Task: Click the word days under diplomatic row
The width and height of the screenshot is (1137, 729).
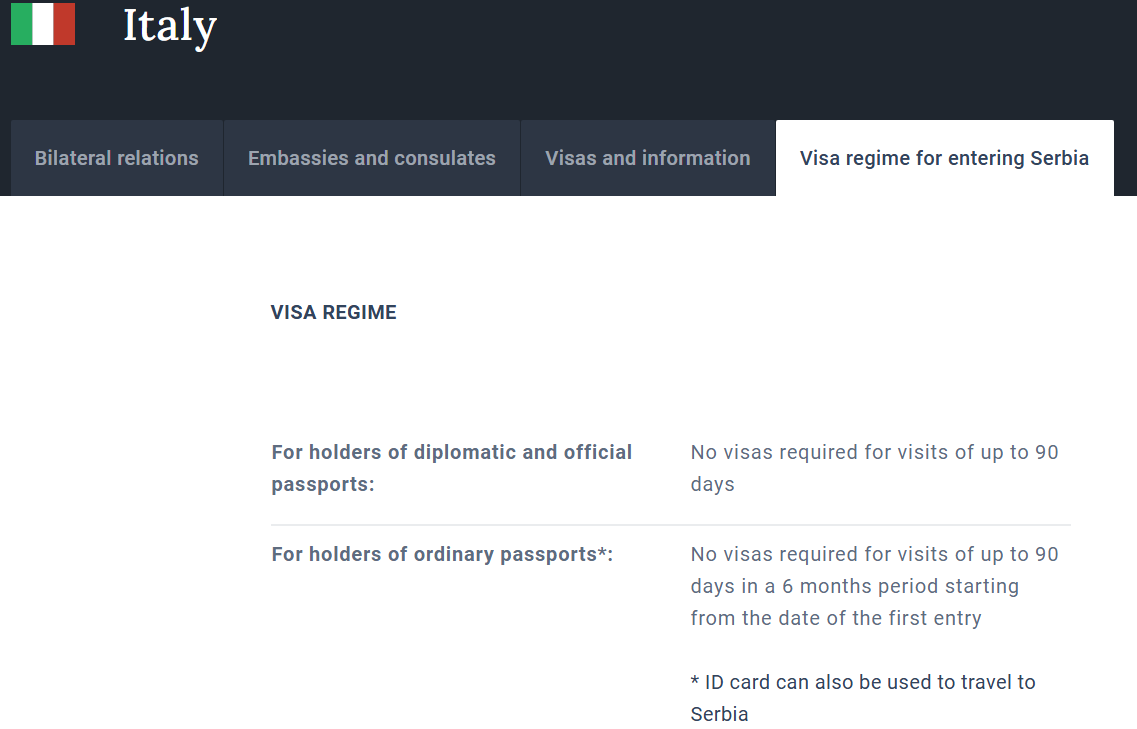Action: coord(712,485)
